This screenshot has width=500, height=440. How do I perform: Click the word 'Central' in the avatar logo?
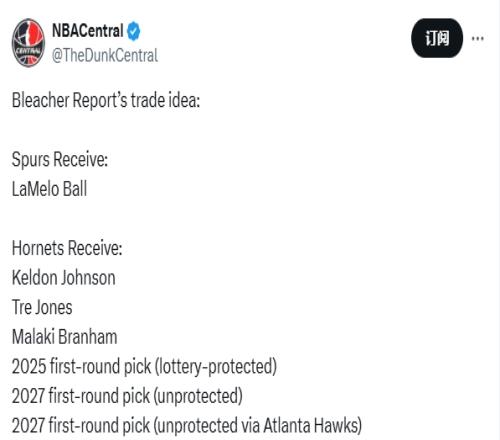pyautogui.click(x=28, y=51)
